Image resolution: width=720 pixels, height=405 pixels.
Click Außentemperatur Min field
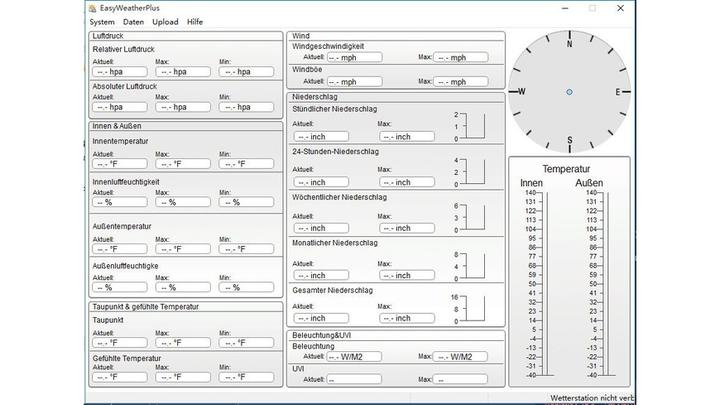tap(246, 249)
